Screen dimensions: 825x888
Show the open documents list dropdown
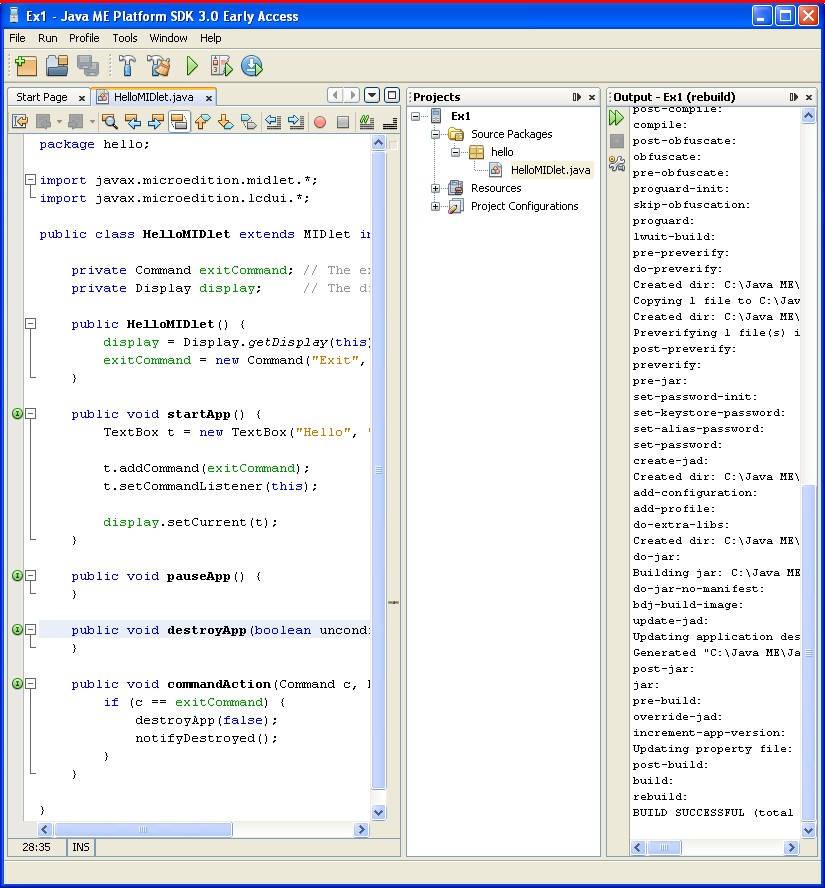pos(372,95)
